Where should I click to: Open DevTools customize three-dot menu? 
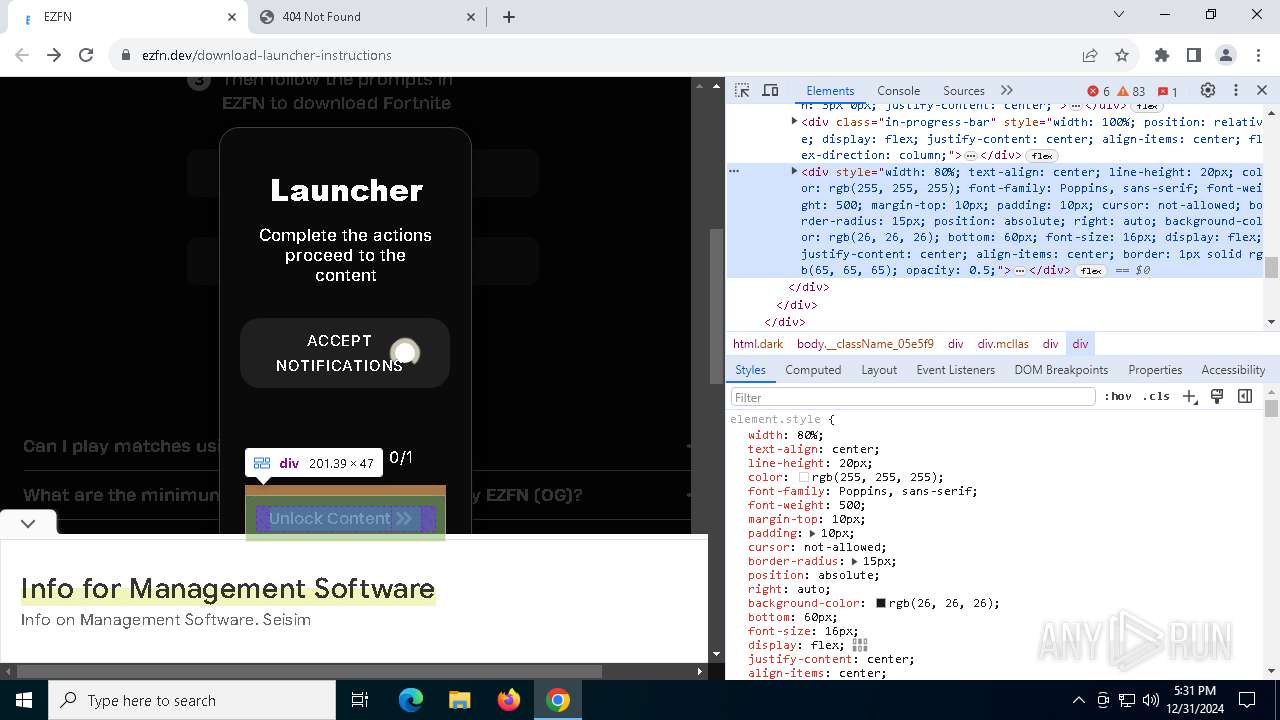tap(1236, 90)
